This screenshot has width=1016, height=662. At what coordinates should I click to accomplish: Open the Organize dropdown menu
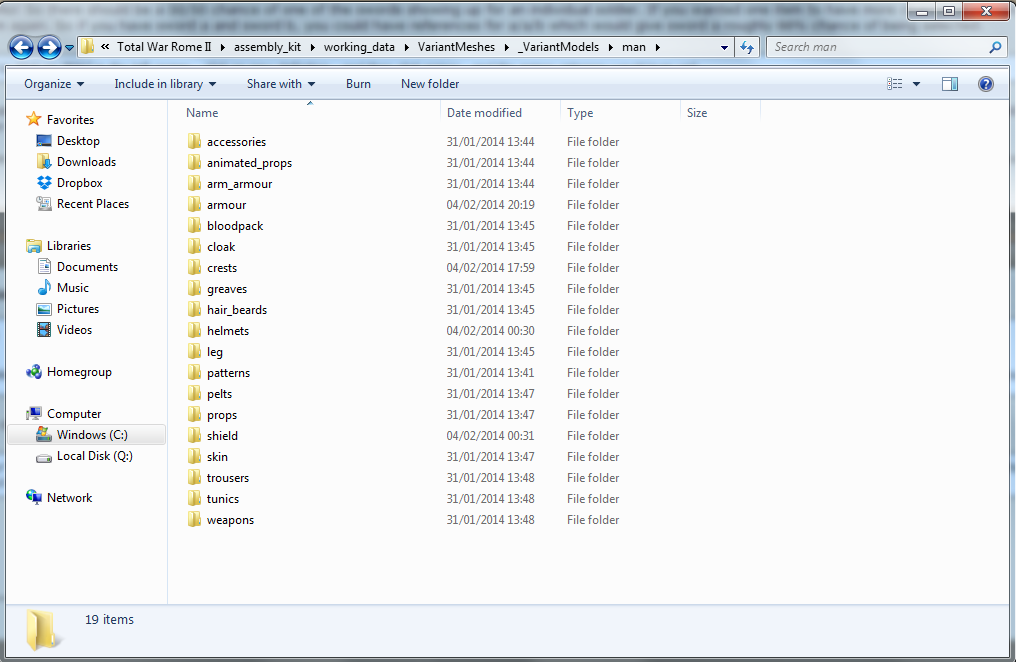click(x=54, y=84)
